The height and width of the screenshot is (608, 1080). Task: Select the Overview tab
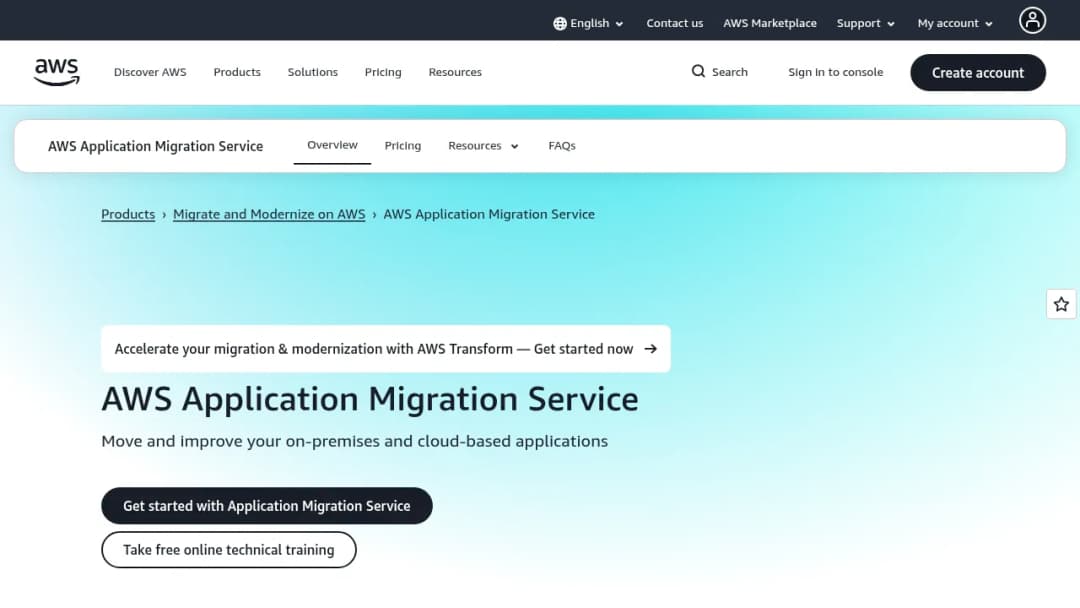332,145
